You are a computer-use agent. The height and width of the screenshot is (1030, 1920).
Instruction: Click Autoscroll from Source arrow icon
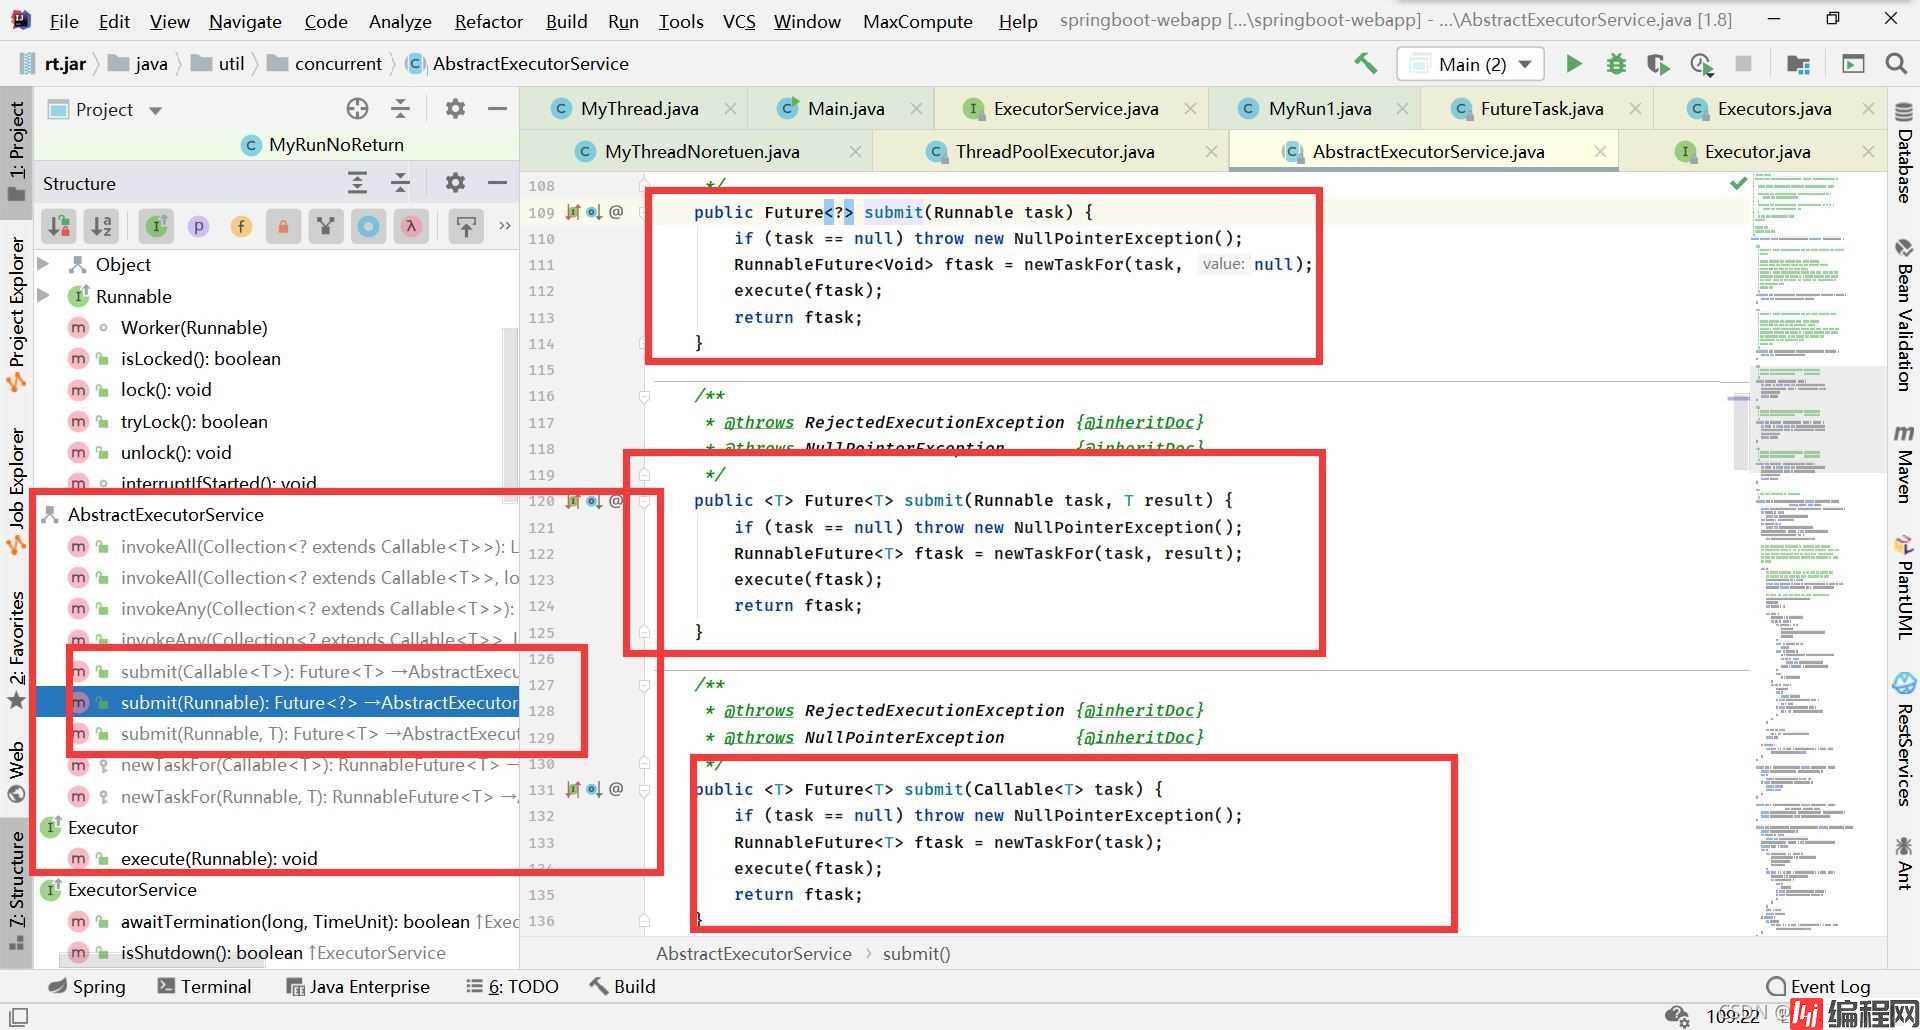coord(466,226)
